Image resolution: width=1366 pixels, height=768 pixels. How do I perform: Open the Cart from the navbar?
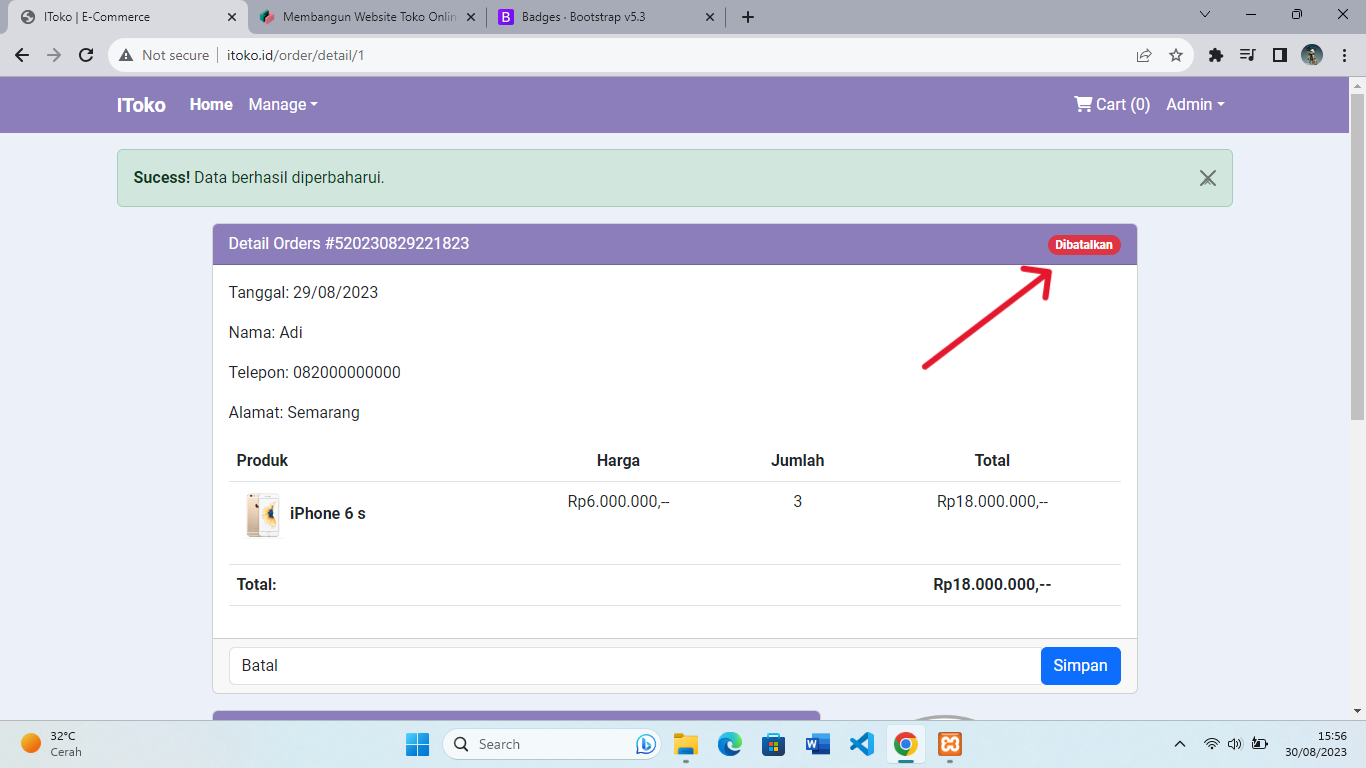[x=1111, y=104]
